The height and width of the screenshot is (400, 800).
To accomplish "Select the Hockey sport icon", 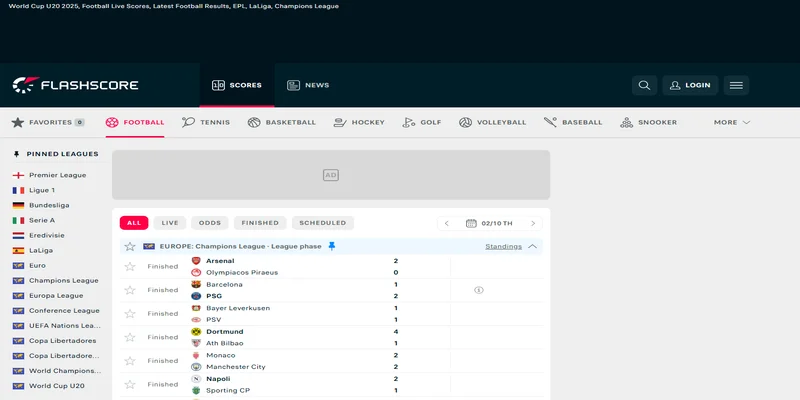I will [340, 122].
